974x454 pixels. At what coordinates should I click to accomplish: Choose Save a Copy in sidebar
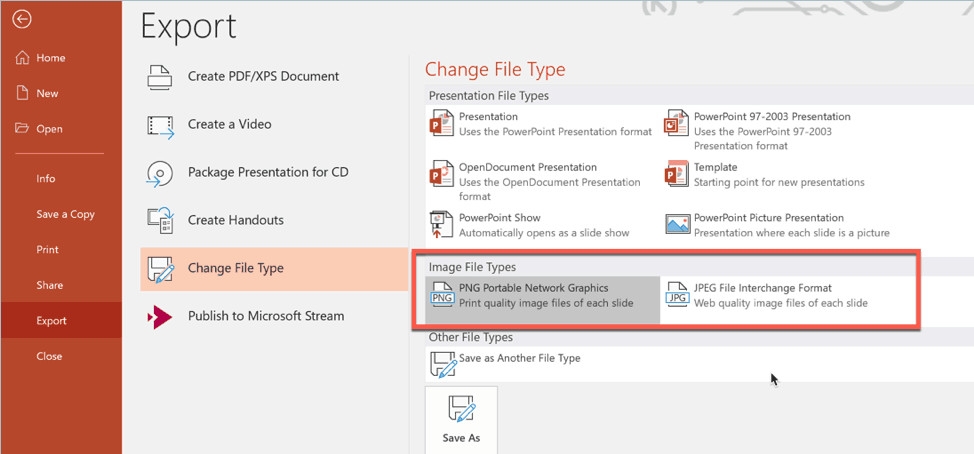tap(61, 214)
